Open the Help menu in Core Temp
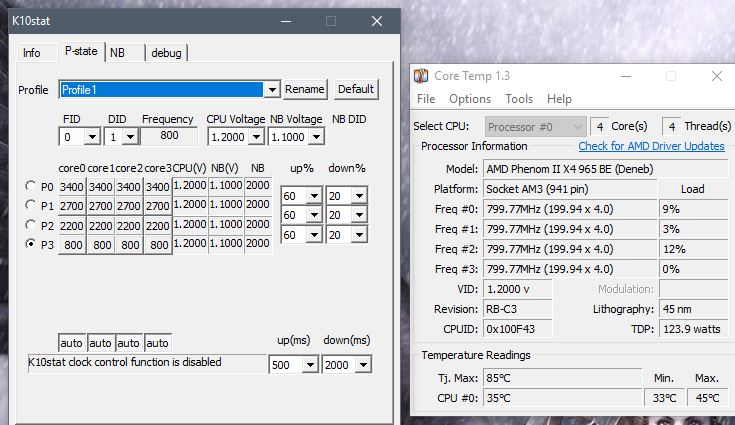Screen dimensions: 735x425 tap(559, 99)
